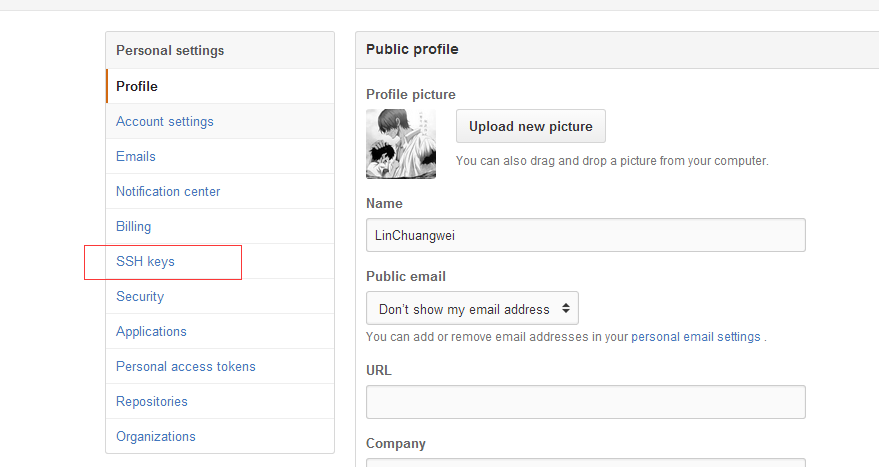Image resolution: width=879 pixels, height=467 pixels.
Task: Click the Upload new picture button
Action: (x=530, y=126)
